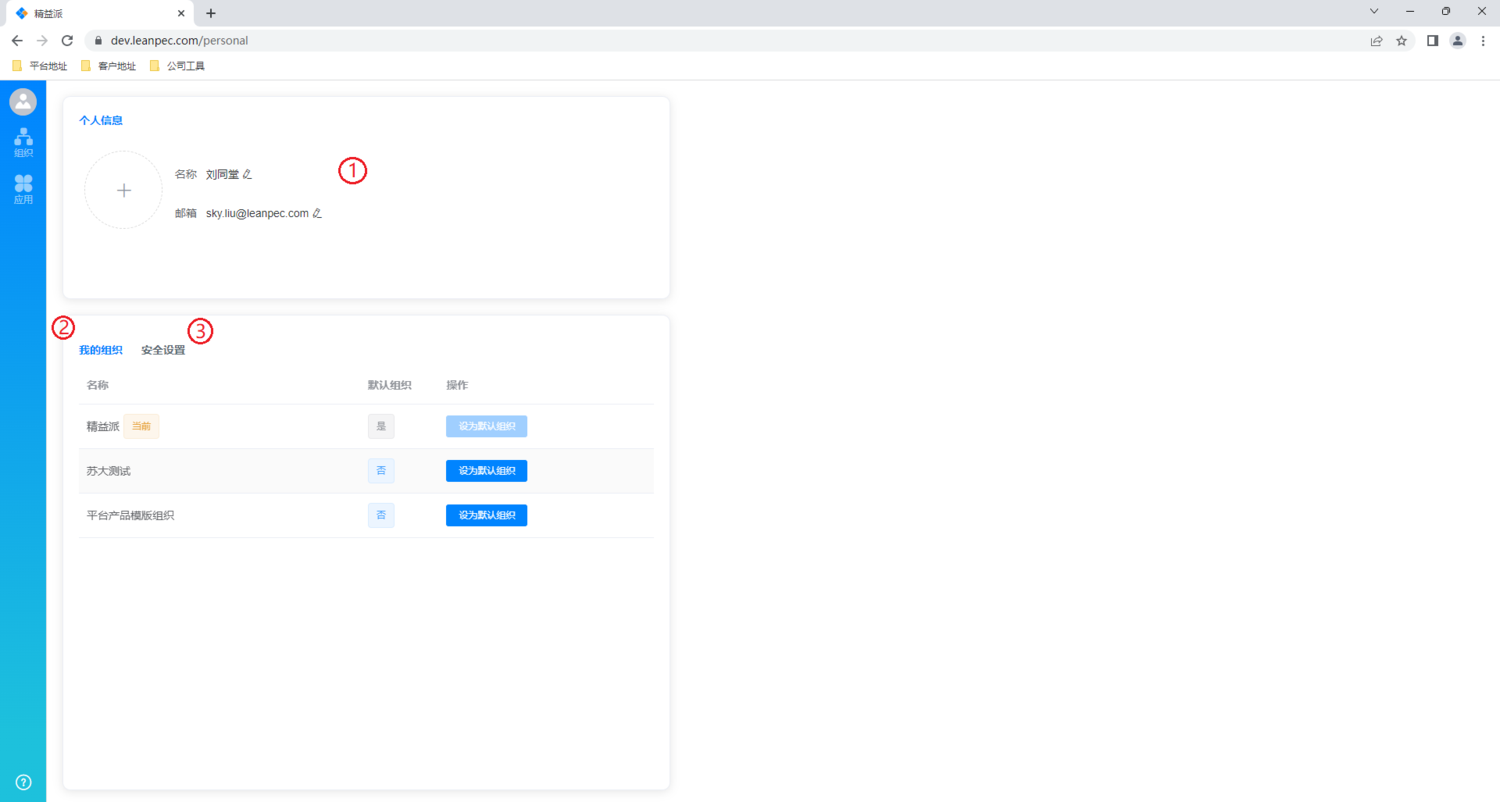Toggle the browser side panel

1432,41
